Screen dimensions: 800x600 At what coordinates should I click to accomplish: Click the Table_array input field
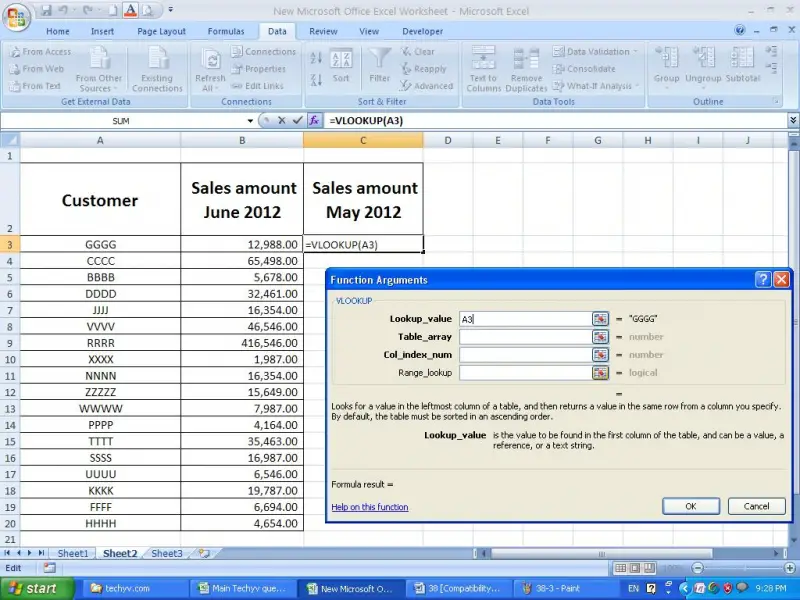[526, 337]
